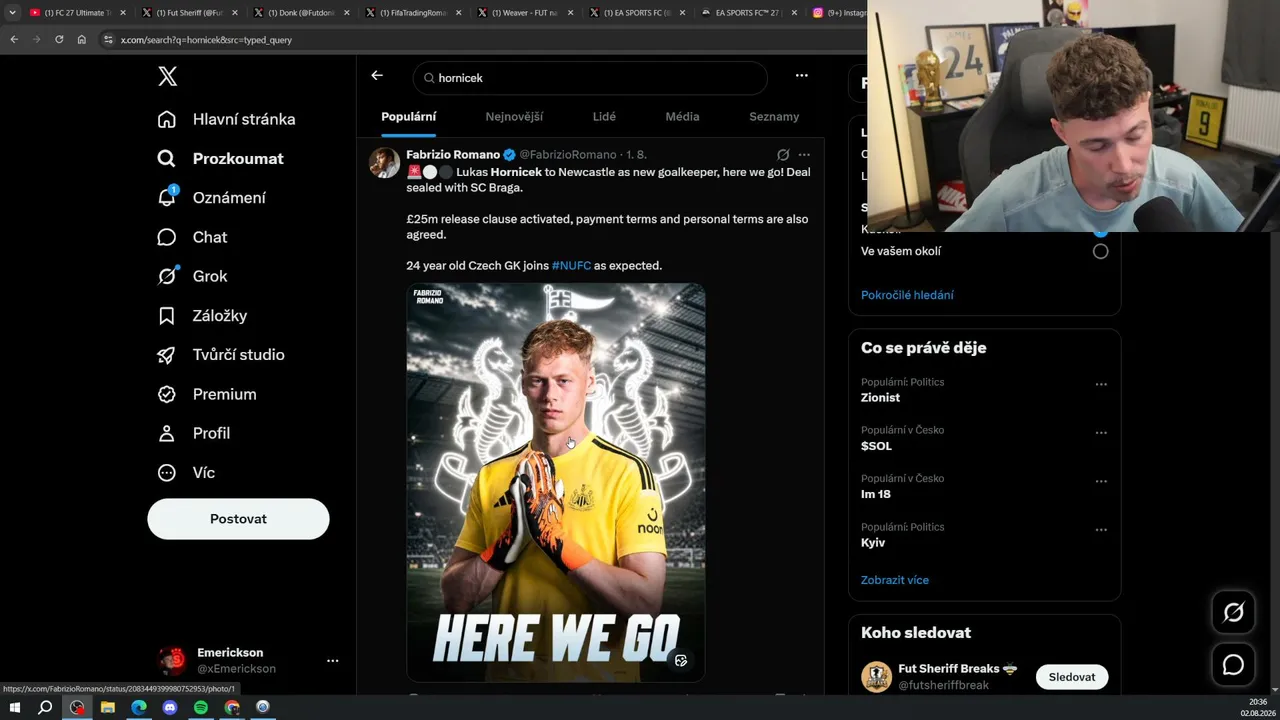Open the HERE WE GO post image
The image size is (1280, 720).
pos(556,483)
